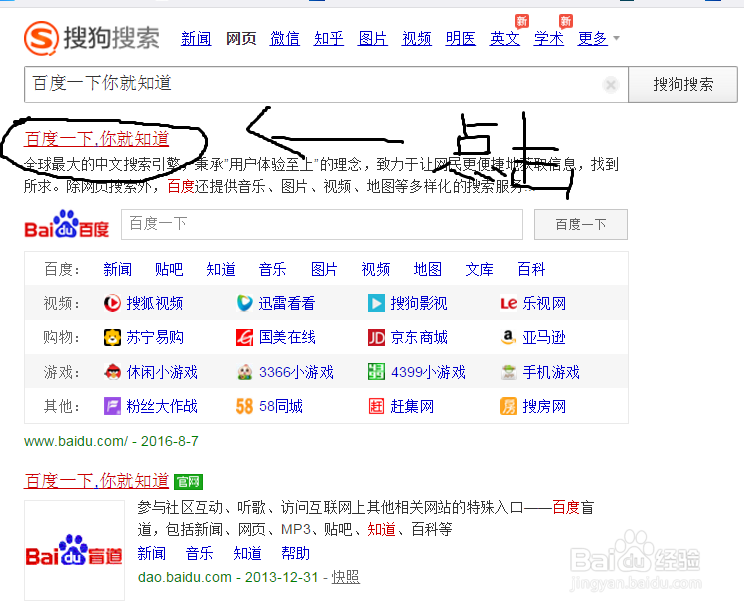Switch to the 英文 search tab
This screenshot has width=744, height=609.
[505, 38]
